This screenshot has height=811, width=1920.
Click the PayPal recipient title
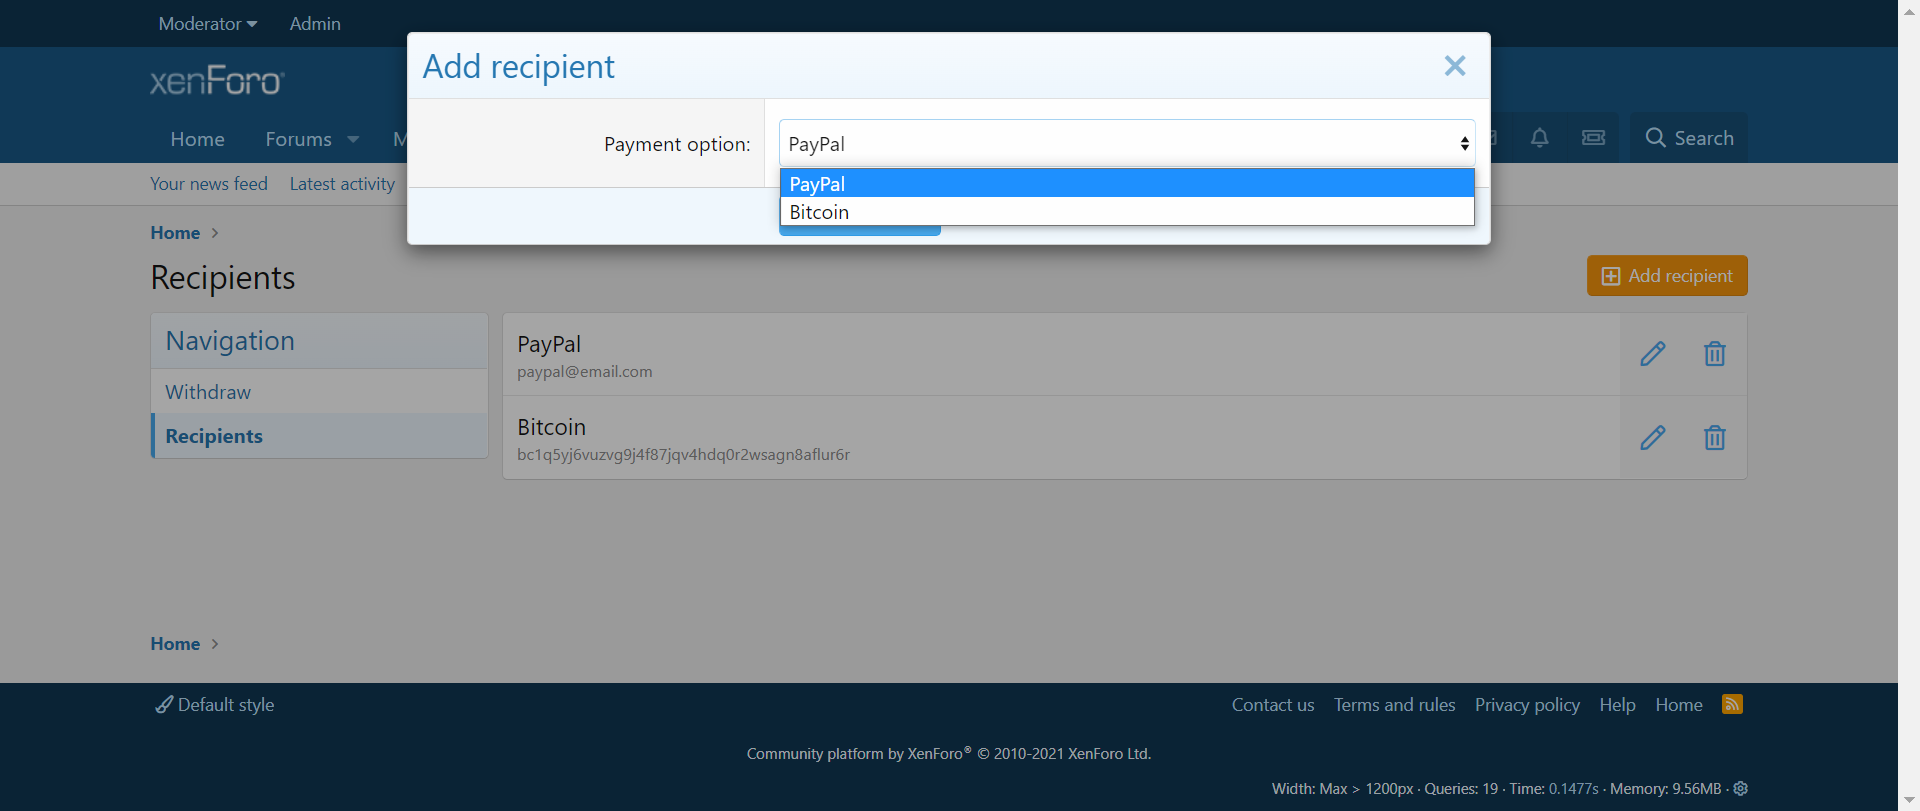pyautogui.click(x=549, y=344)
